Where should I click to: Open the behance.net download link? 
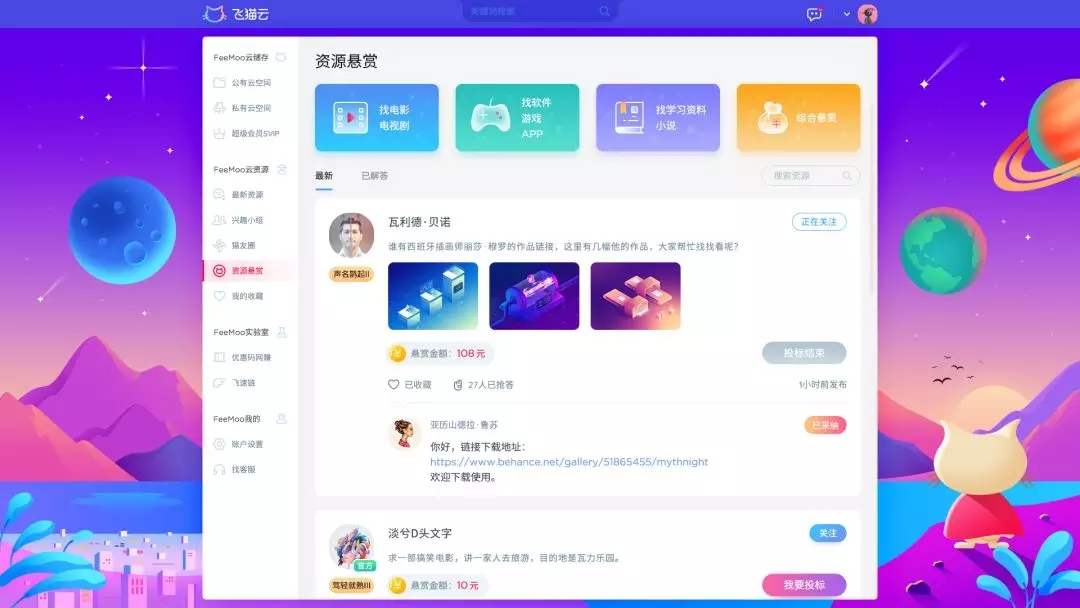pos(569,462)
